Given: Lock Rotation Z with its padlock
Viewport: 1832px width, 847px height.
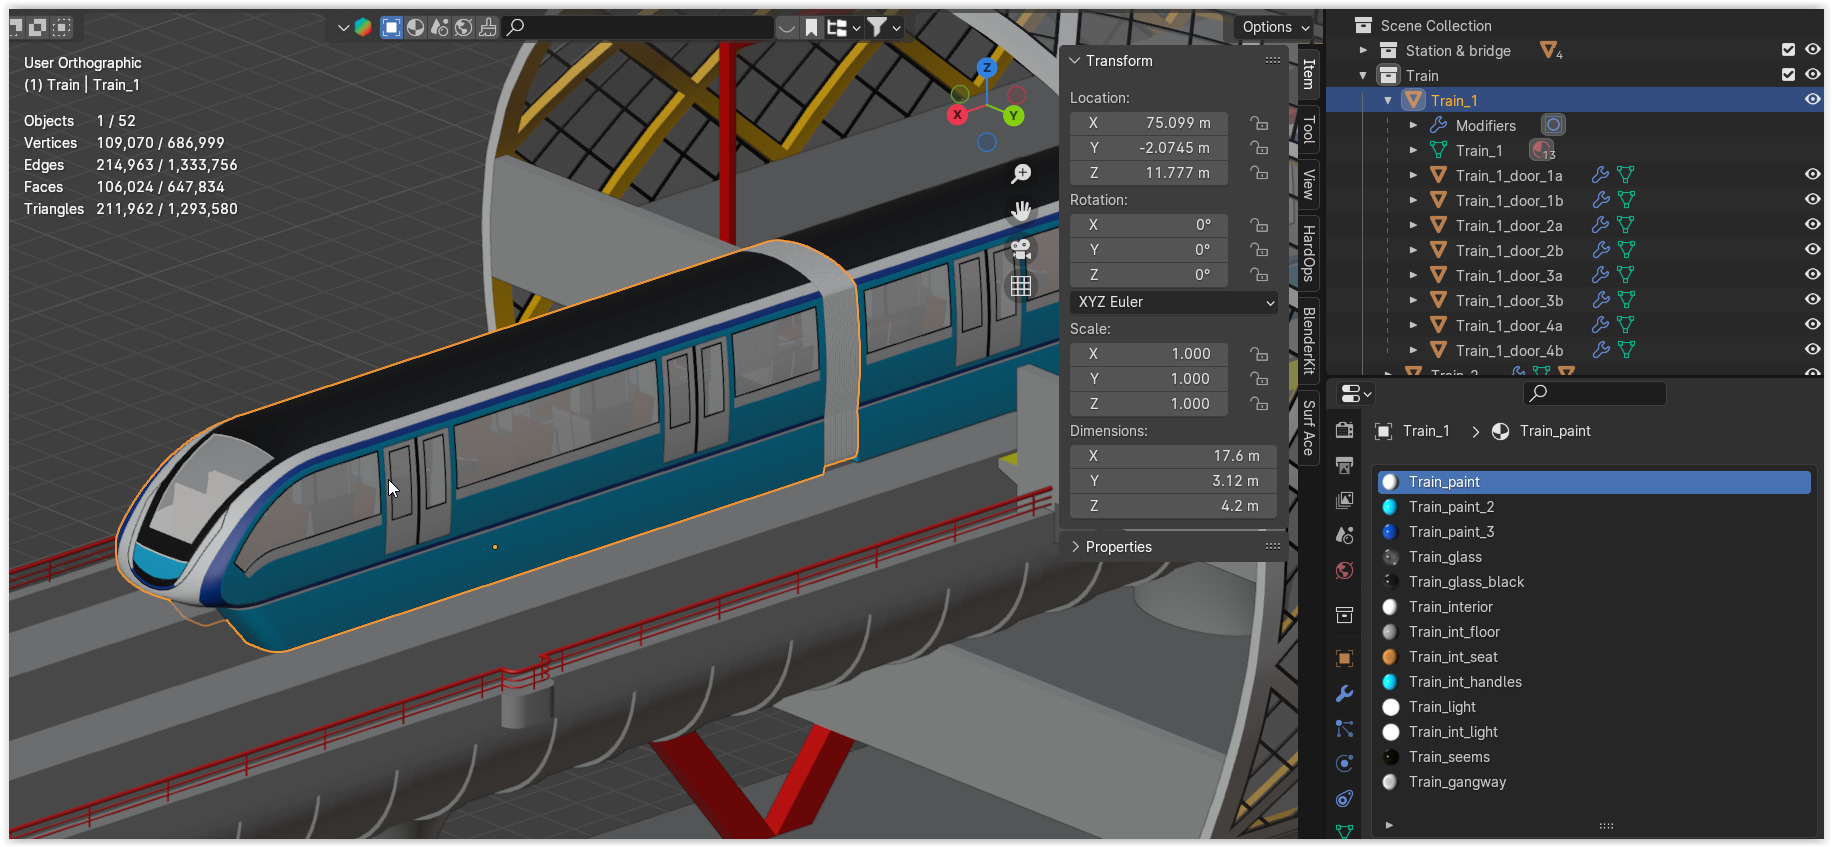Looking at the screenshot, I should pyautogui.click(x=1259, y=275).
